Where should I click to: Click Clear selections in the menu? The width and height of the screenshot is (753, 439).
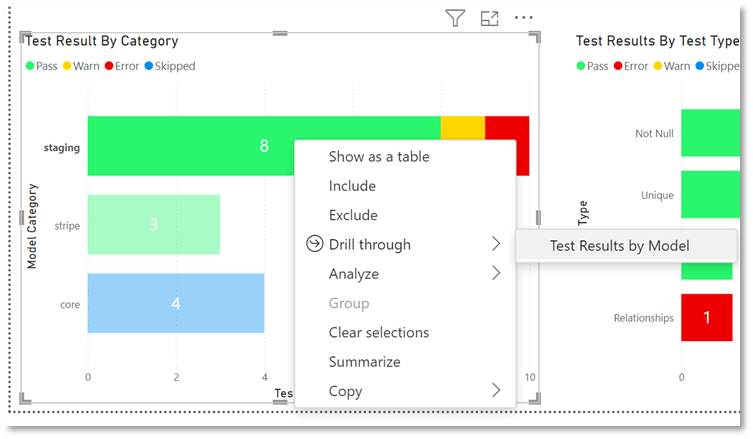tap(379, 332)
